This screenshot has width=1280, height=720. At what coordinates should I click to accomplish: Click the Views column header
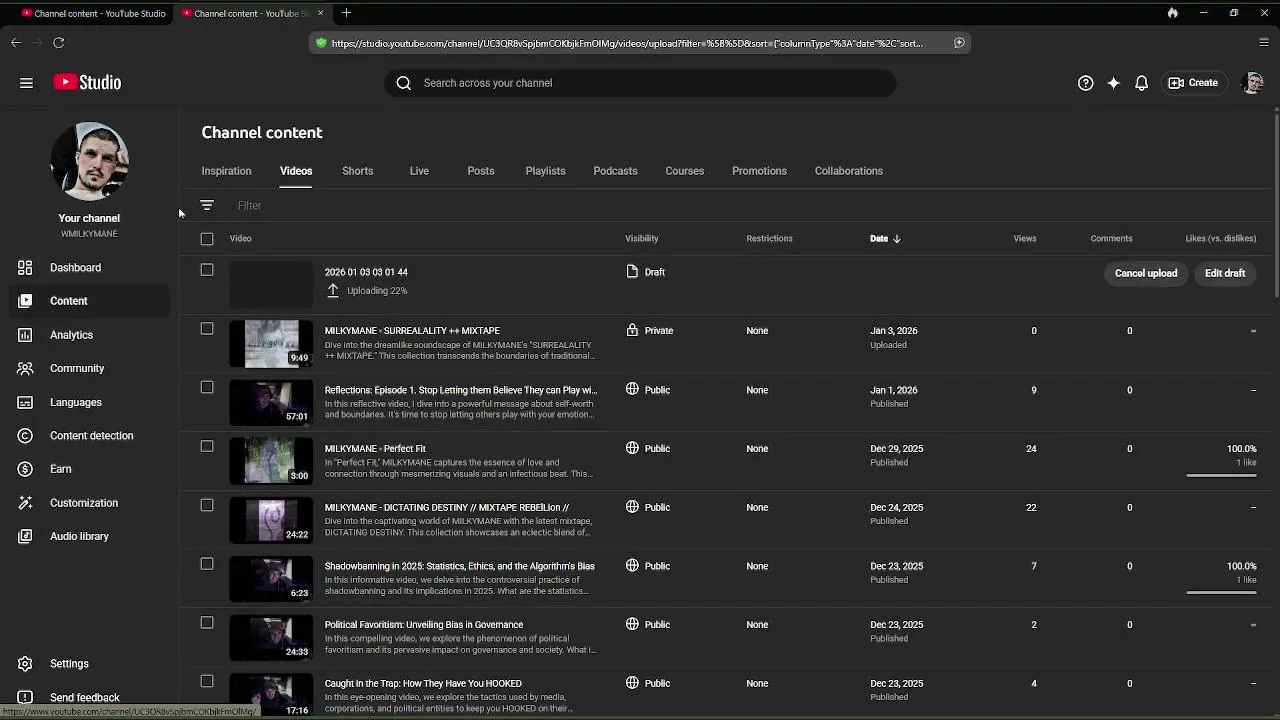[1025, 239]
